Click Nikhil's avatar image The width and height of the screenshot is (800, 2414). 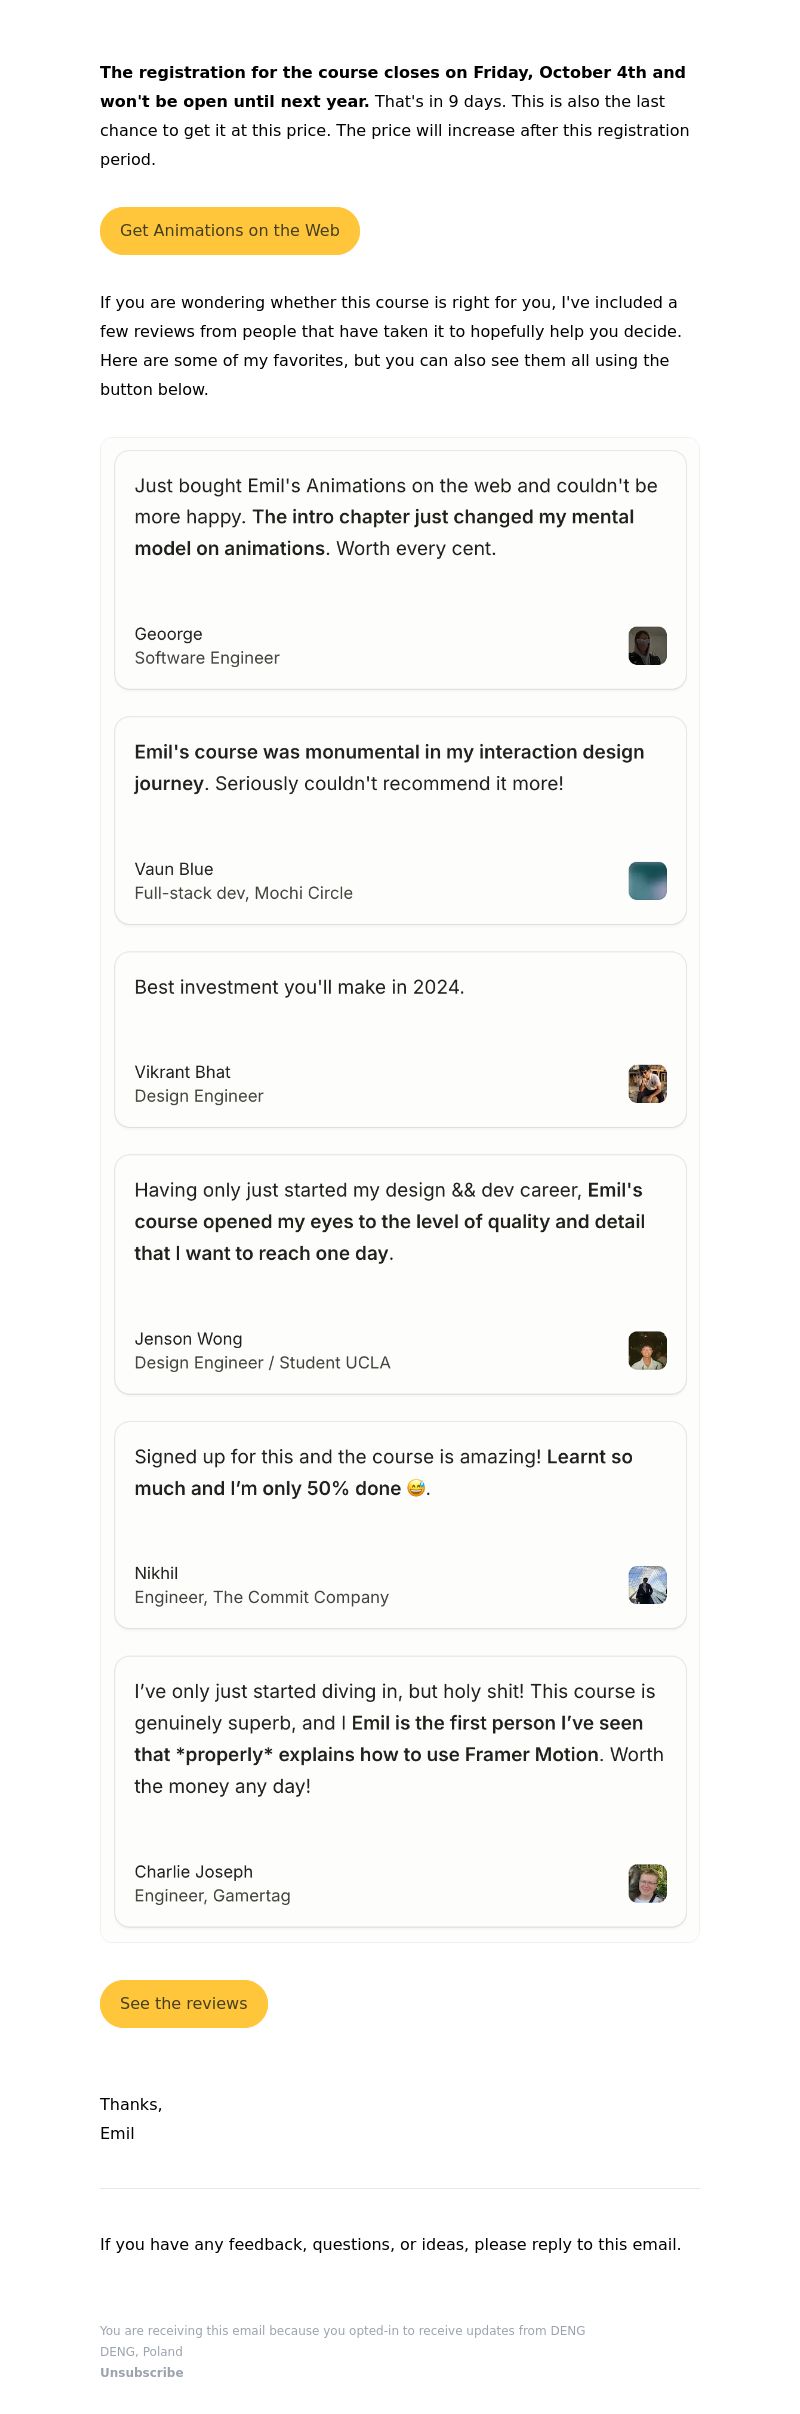click(x=647, y=1585)
